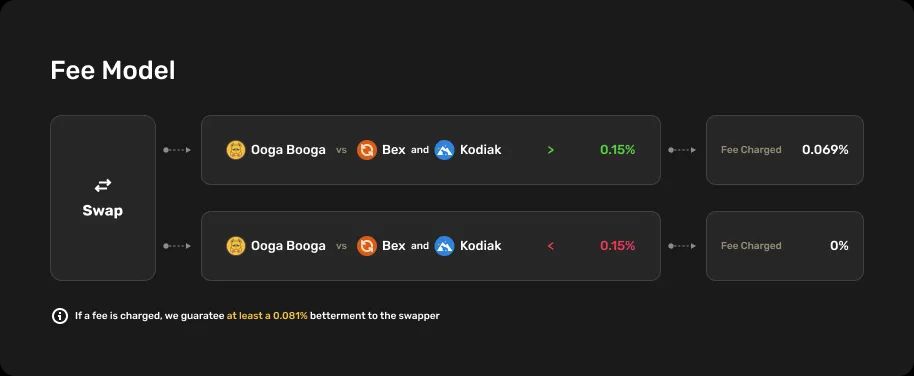Click the Bex logo in top row

[x=367, y=150]
